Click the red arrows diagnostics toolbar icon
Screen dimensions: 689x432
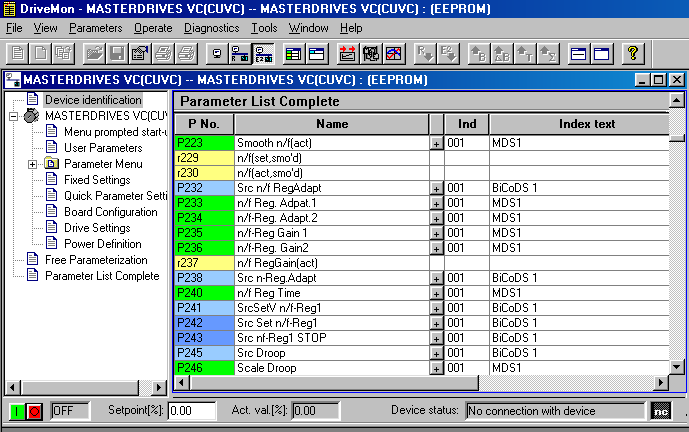[x=348, y=54]
